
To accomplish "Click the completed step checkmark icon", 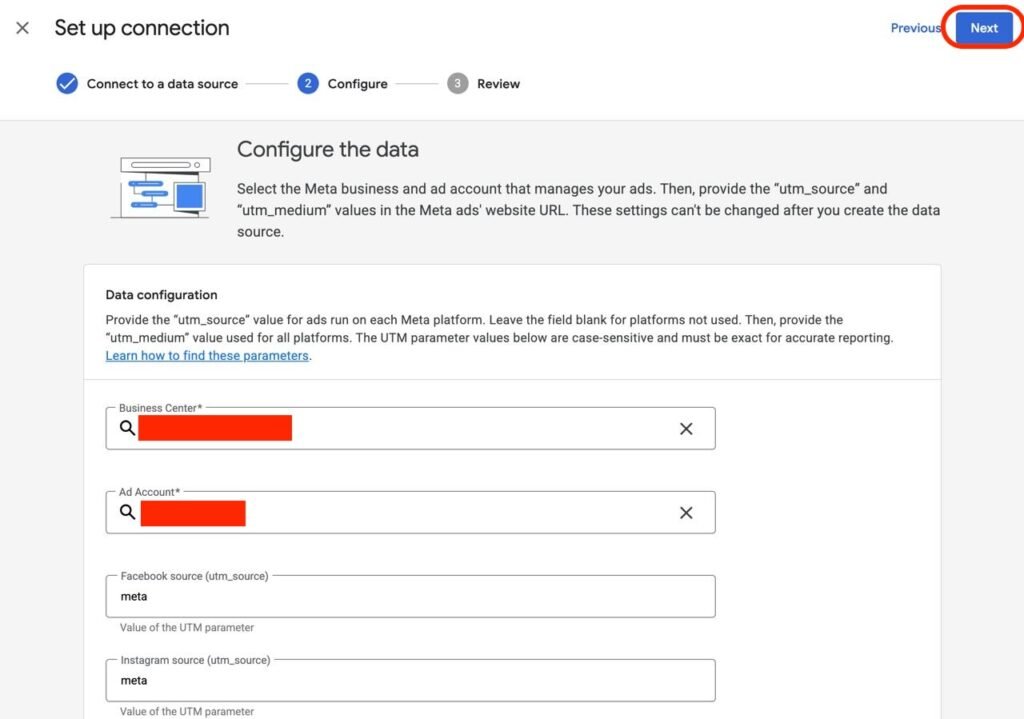I will pyautogui.click(x=67, y=84).
